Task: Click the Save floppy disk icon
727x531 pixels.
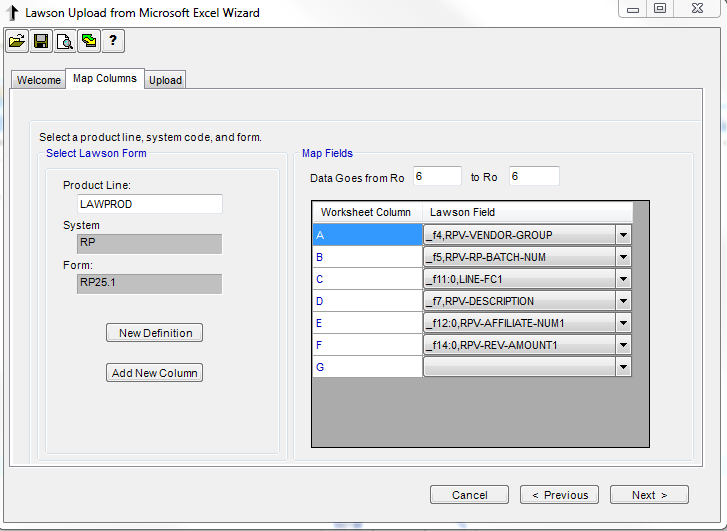Action: pyautogui.click(x=41, y=41)
